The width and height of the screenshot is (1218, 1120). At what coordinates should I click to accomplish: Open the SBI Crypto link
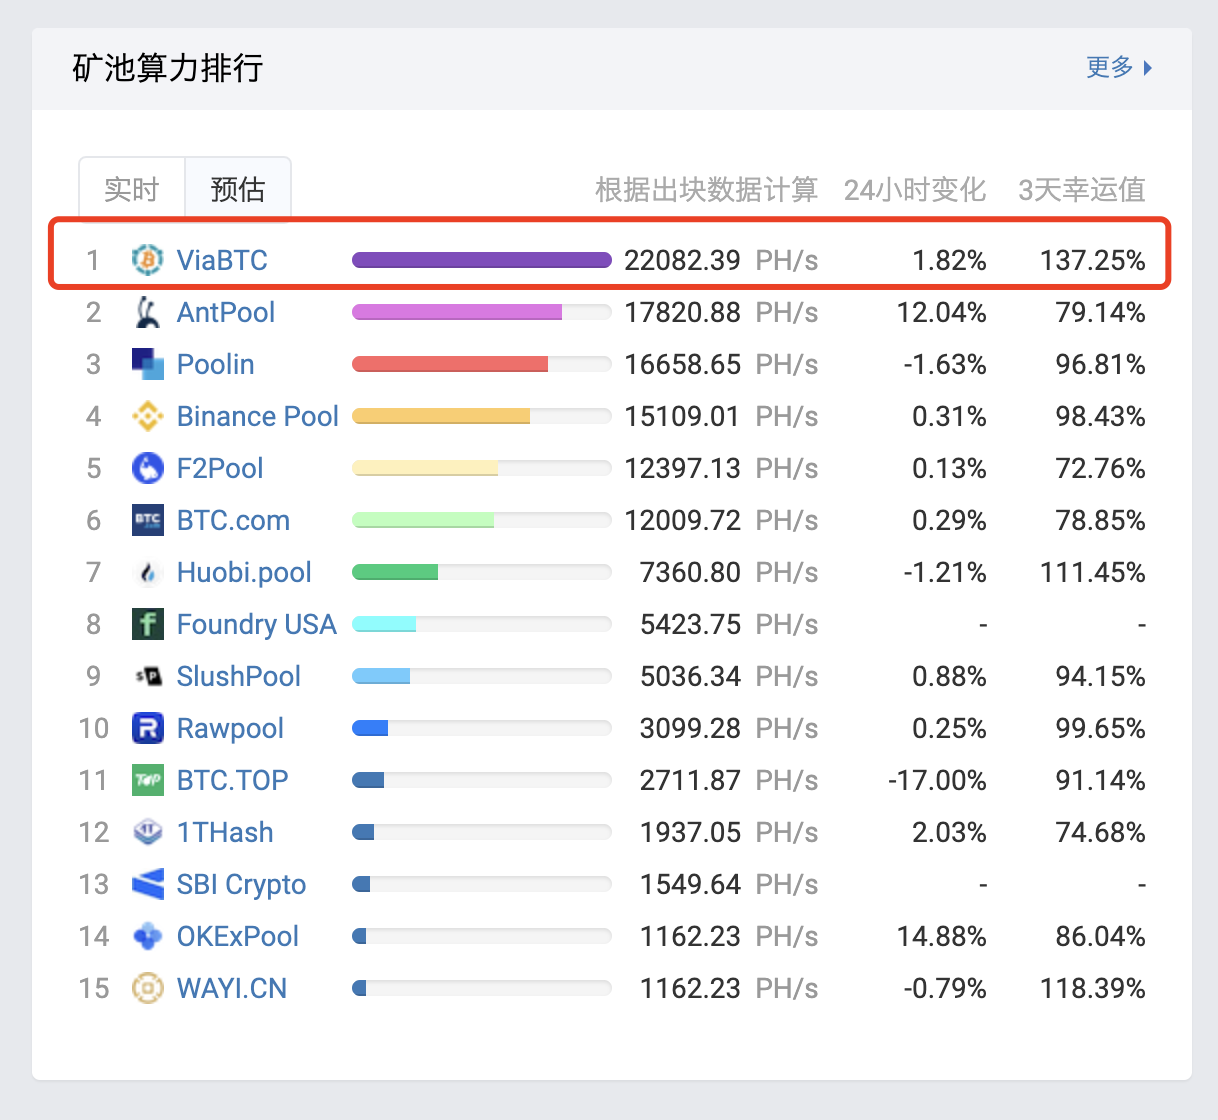click(241, 884)
